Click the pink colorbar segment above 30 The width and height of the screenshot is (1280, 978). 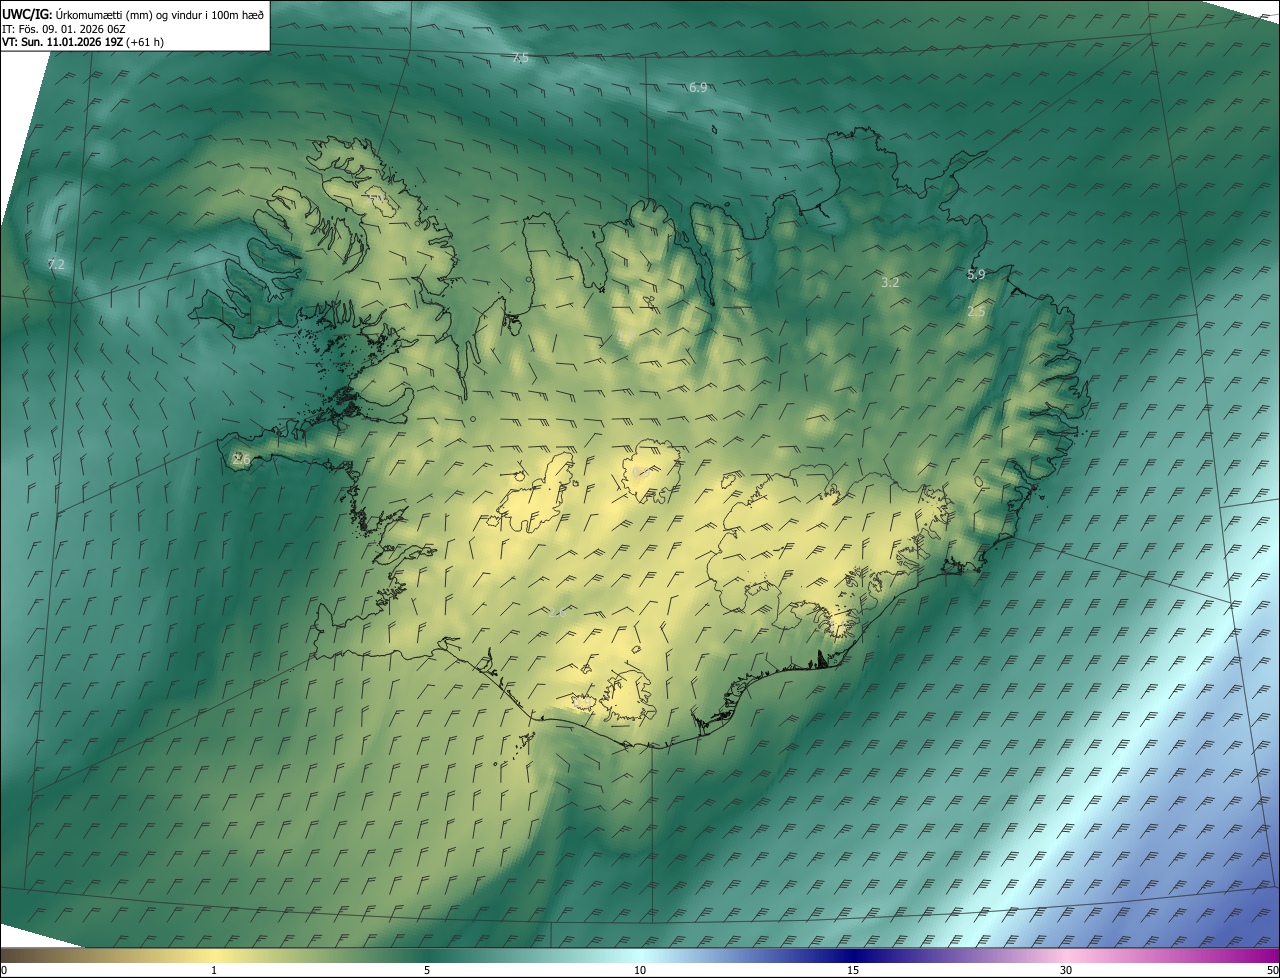(x=1066, y=955)
